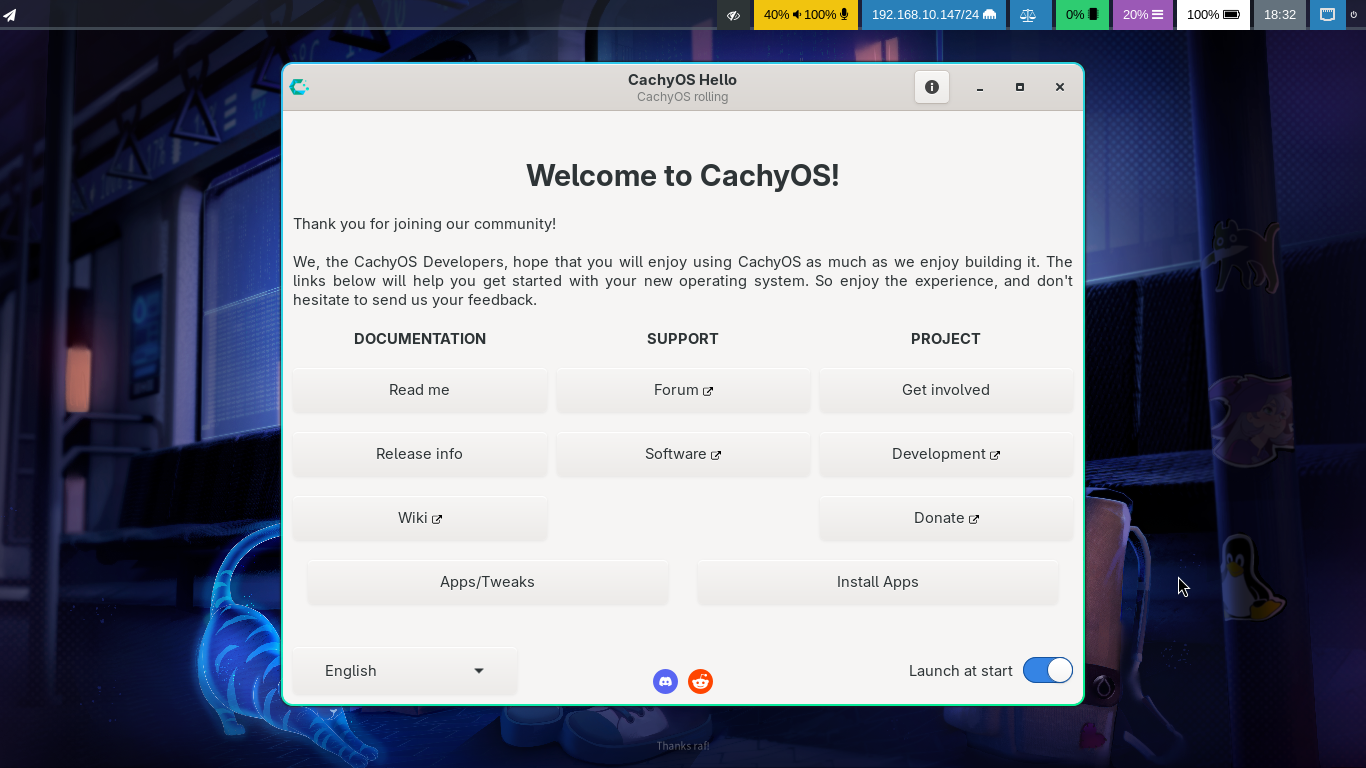Toggle the Launch at start switch
Screen dimensions: 1366x768
1048,670
